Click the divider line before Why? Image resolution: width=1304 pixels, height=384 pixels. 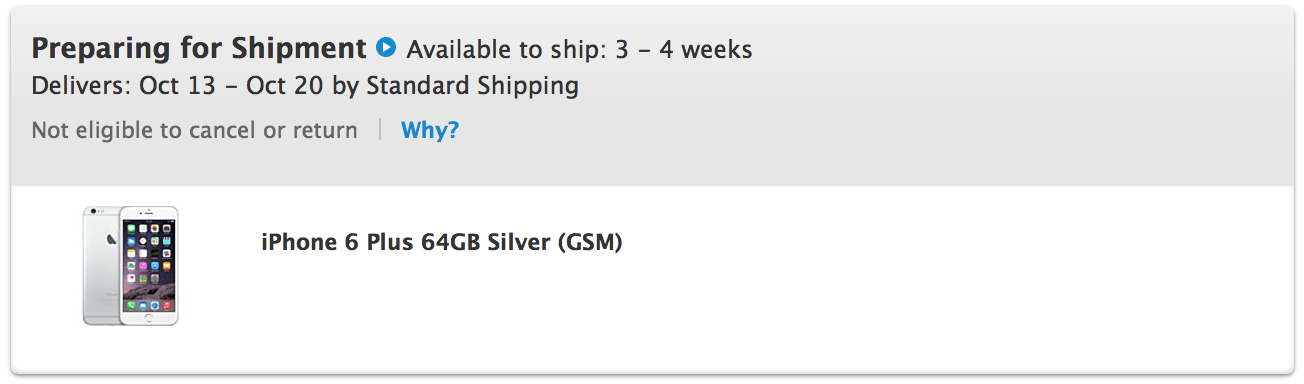380,130
